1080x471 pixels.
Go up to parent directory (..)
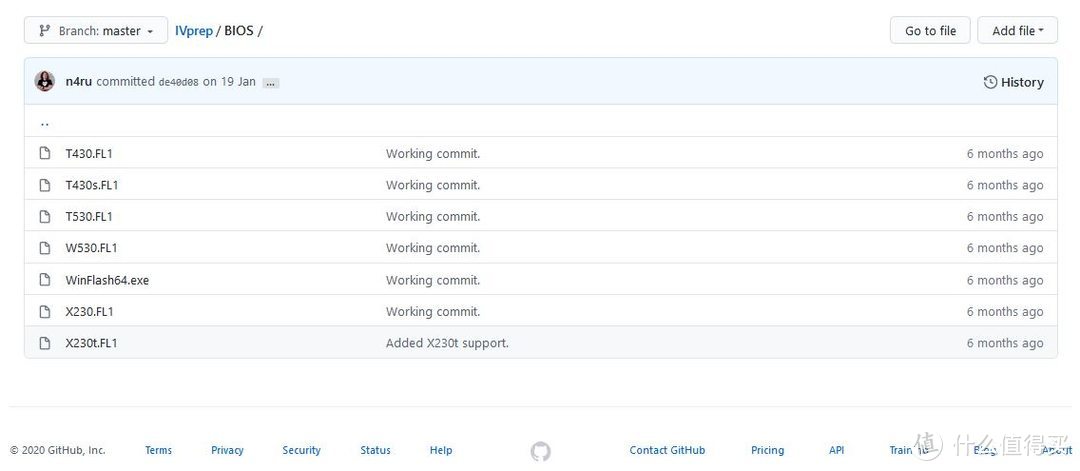pos(45,123)
